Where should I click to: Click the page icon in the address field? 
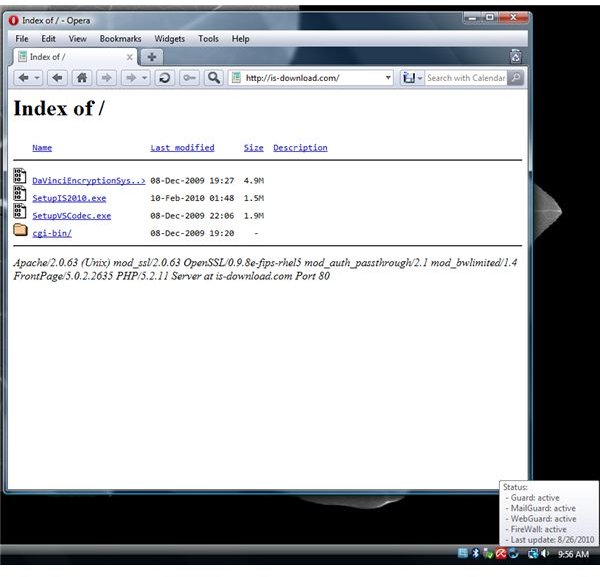click(236, 78)
